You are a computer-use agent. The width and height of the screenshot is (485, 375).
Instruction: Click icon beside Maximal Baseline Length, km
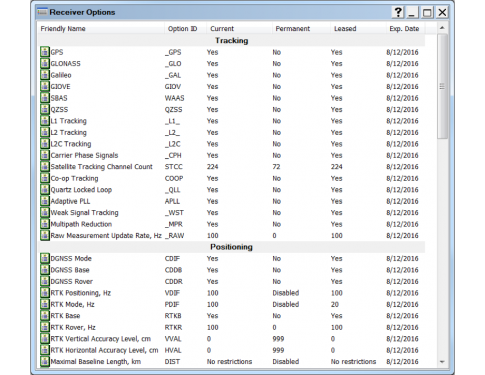pos(45,362)
